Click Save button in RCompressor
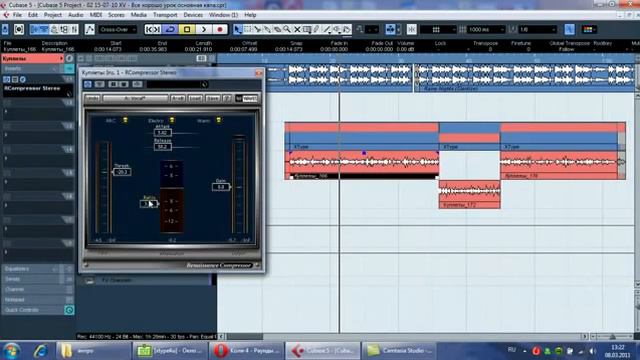This screenshot has height=360, width=640. (x=213, y=98)
